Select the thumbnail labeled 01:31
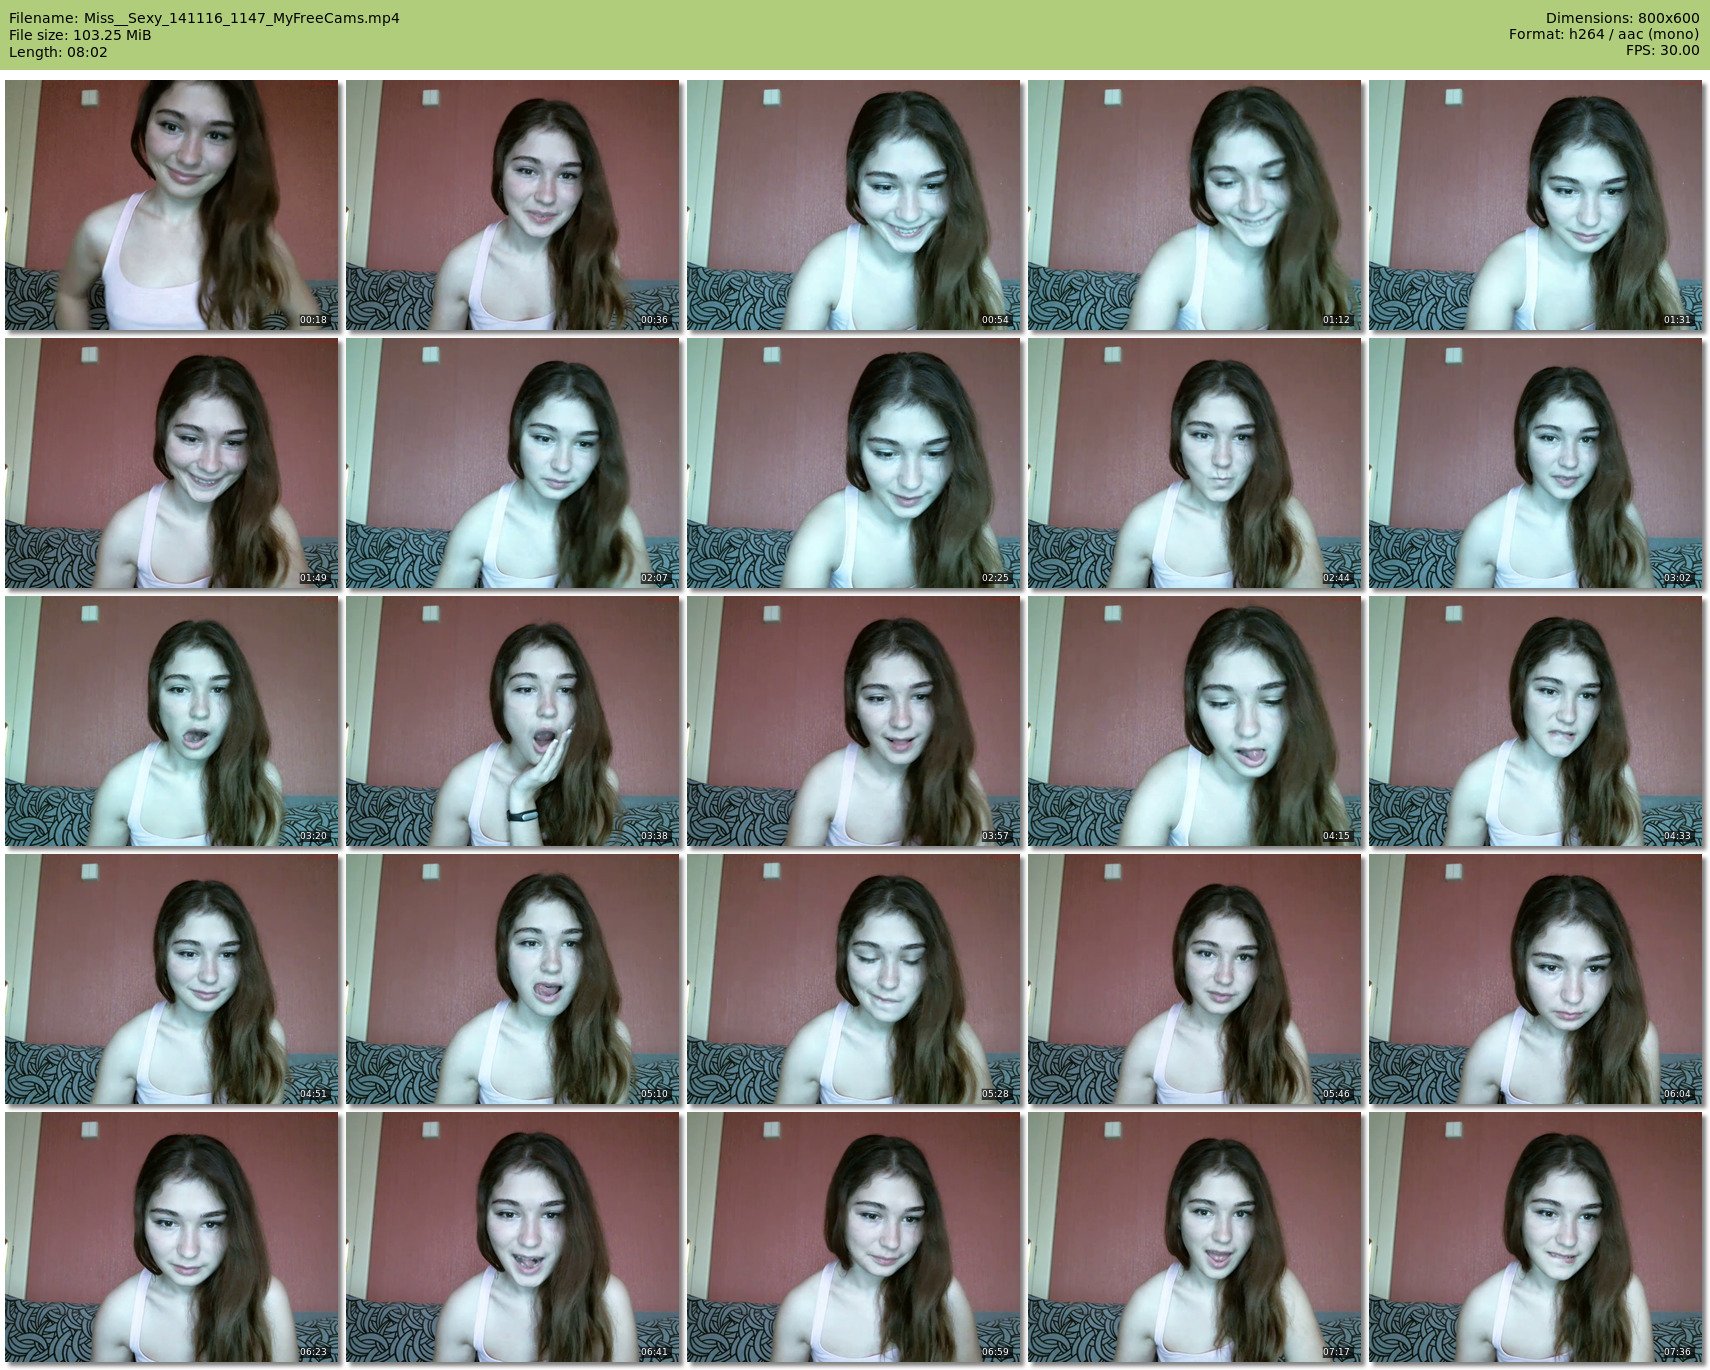The width and height of the screenshot is (1710, 1370). (1535, 205)
